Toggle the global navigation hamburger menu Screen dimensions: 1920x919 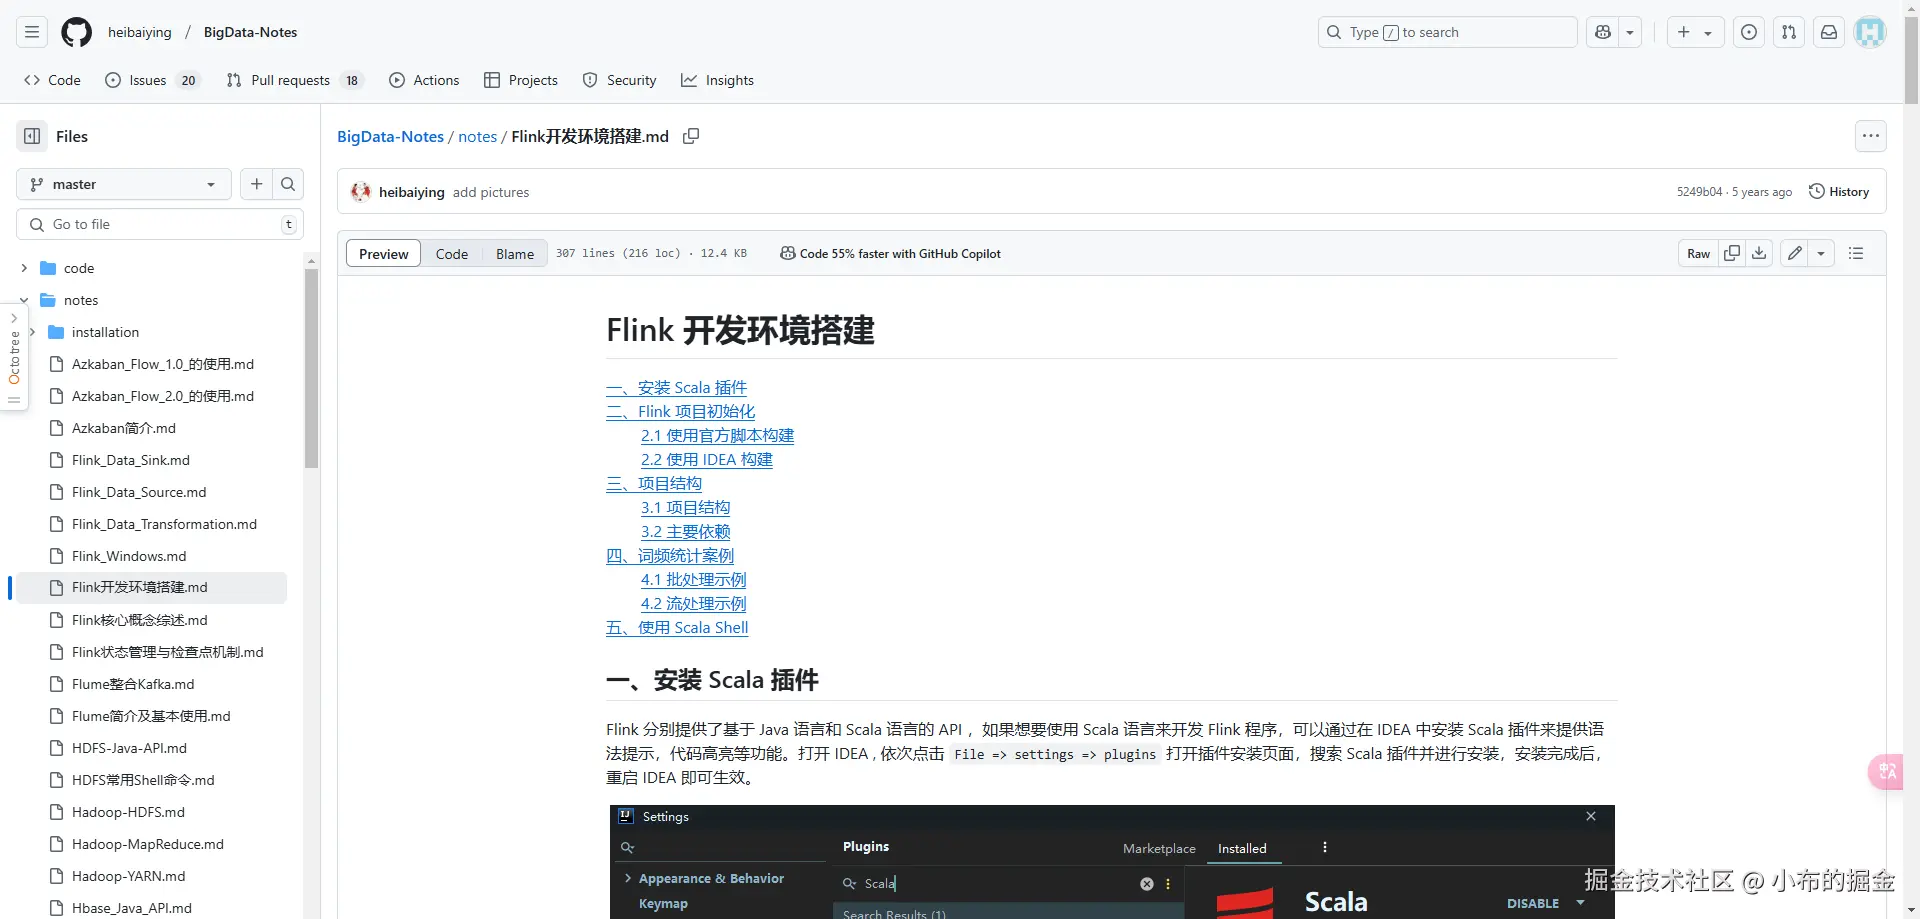tap(31, 32)
